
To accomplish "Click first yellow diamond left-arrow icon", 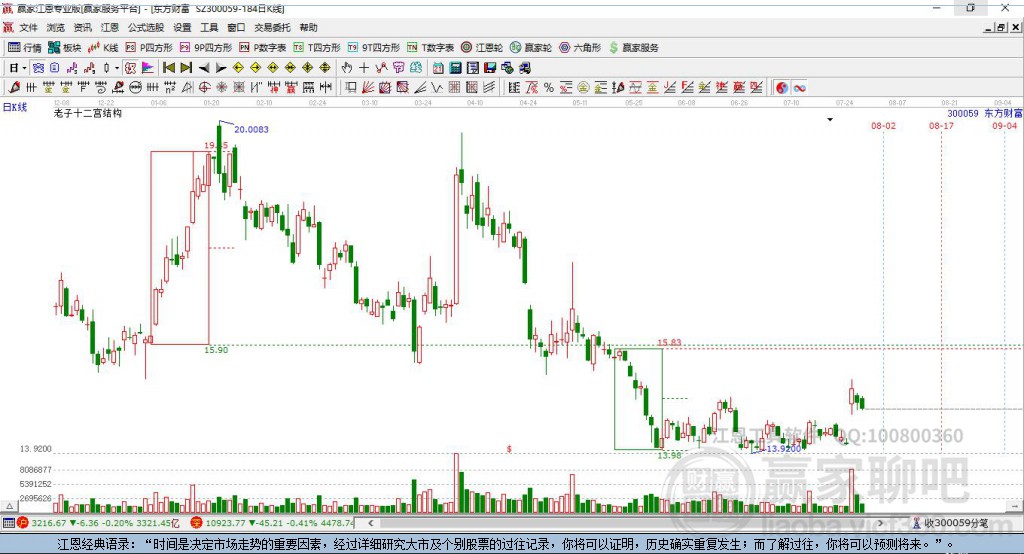I will click(238, 68).
